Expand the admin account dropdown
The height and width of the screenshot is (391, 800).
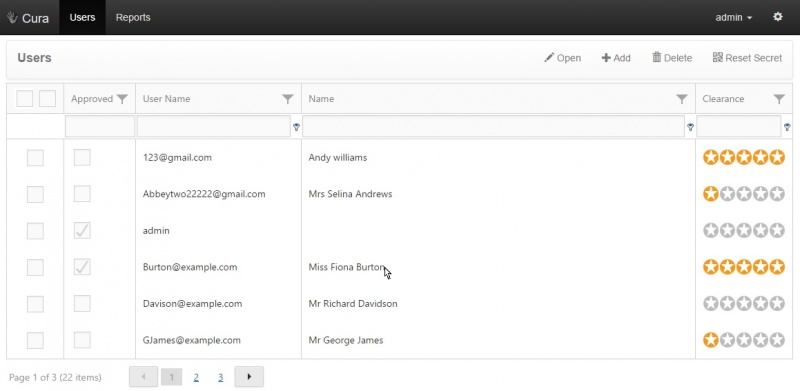[734, 17]
